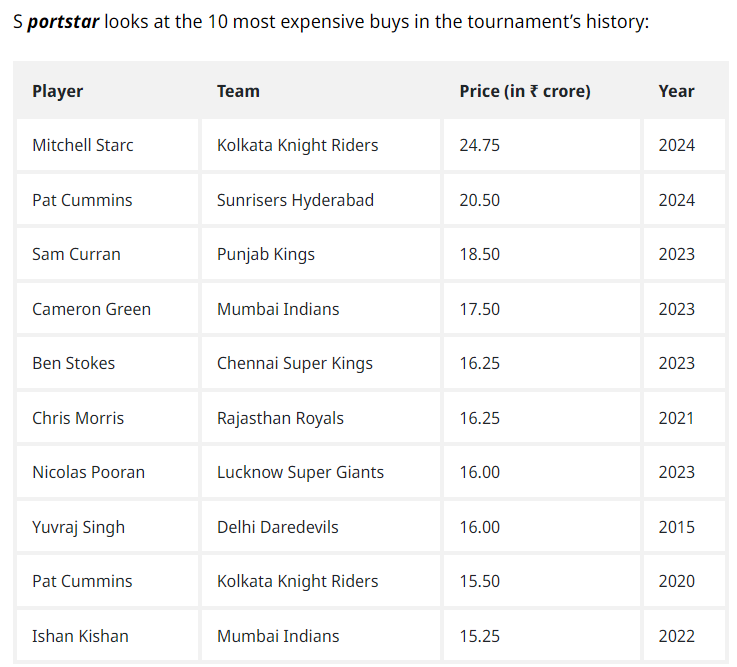Click the bold Sportstar text in the intro
737x667 pixels.
click(63, 21)
